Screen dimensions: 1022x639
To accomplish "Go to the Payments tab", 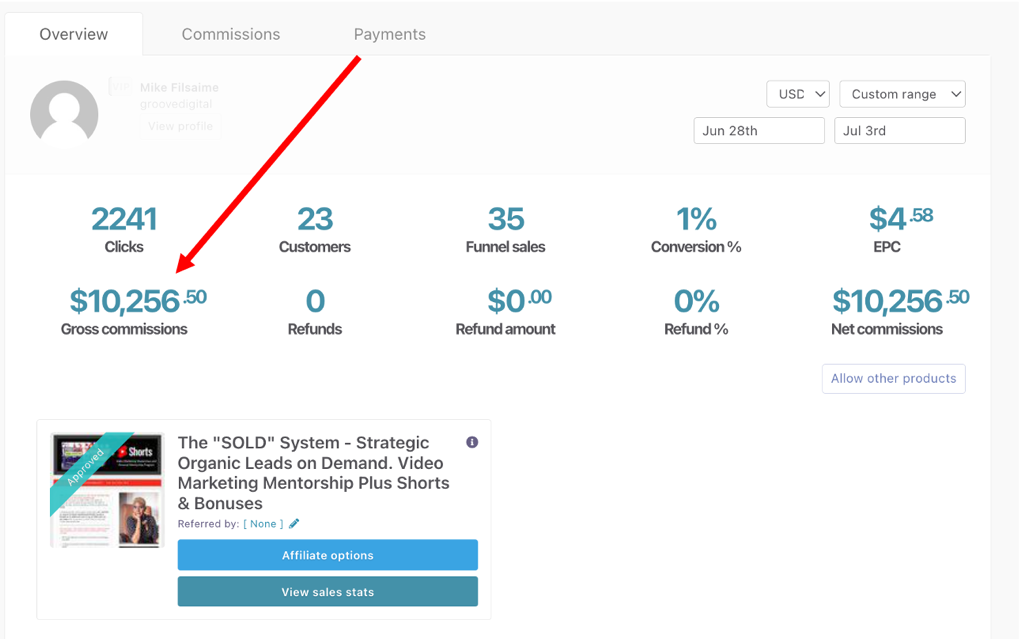I will 389,34.
